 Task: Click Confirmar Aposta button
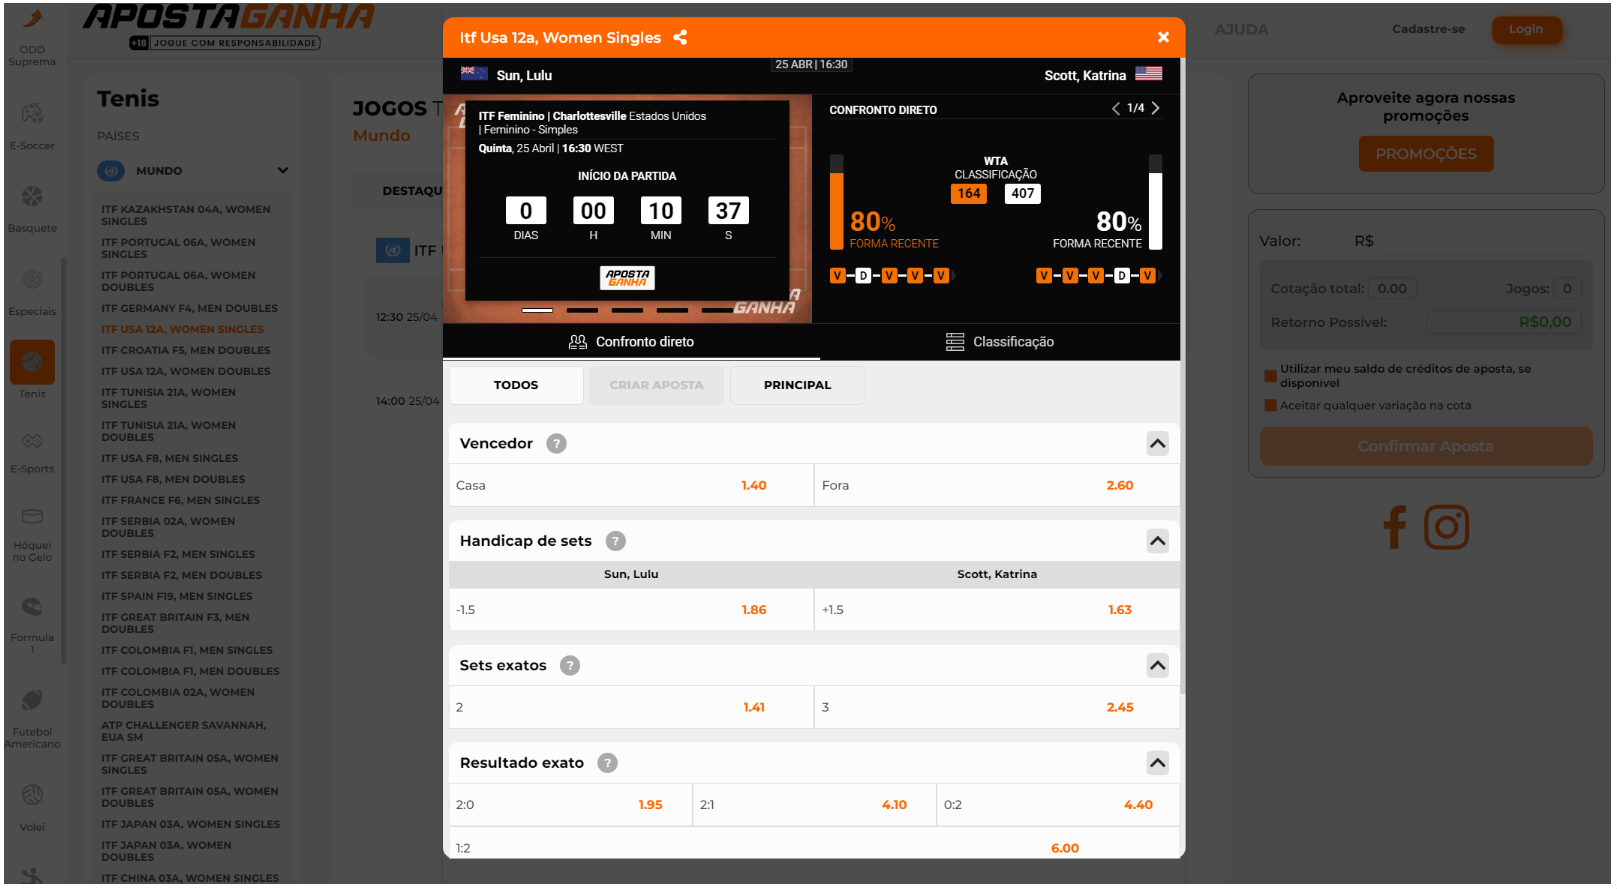coord(1425,446)
